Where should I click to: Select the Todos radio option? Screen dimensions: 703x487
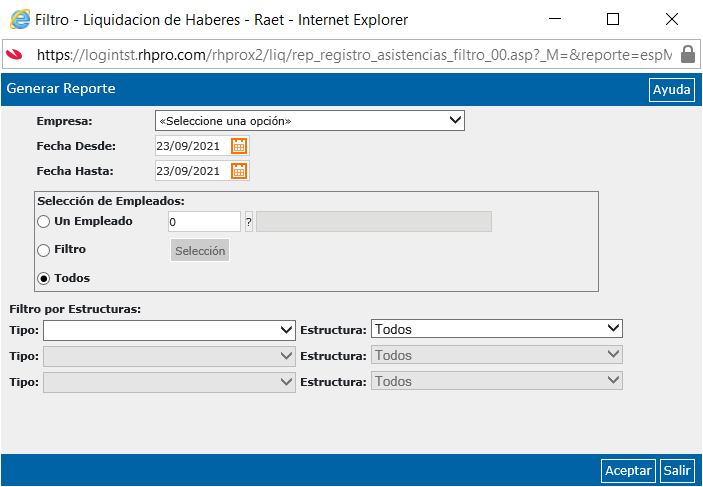coord(43,278)
